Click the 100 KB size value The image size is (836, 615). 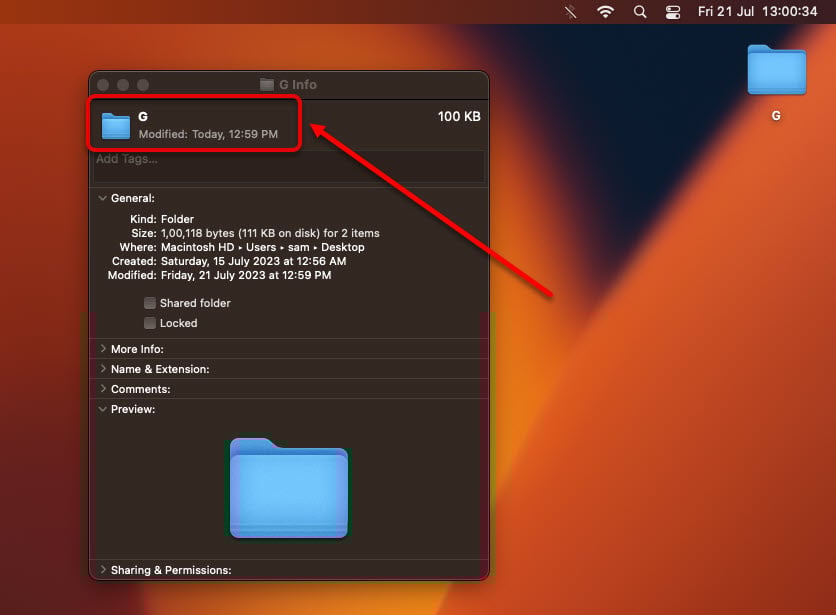[x=459, y=116]
